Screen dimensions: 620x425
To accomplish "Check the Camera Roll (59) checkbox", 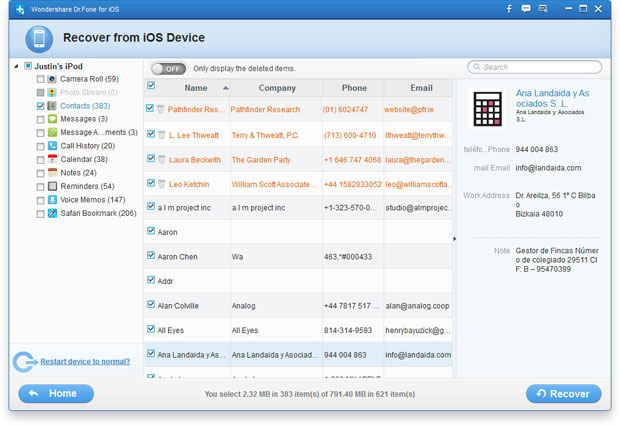I will (40, 79).
